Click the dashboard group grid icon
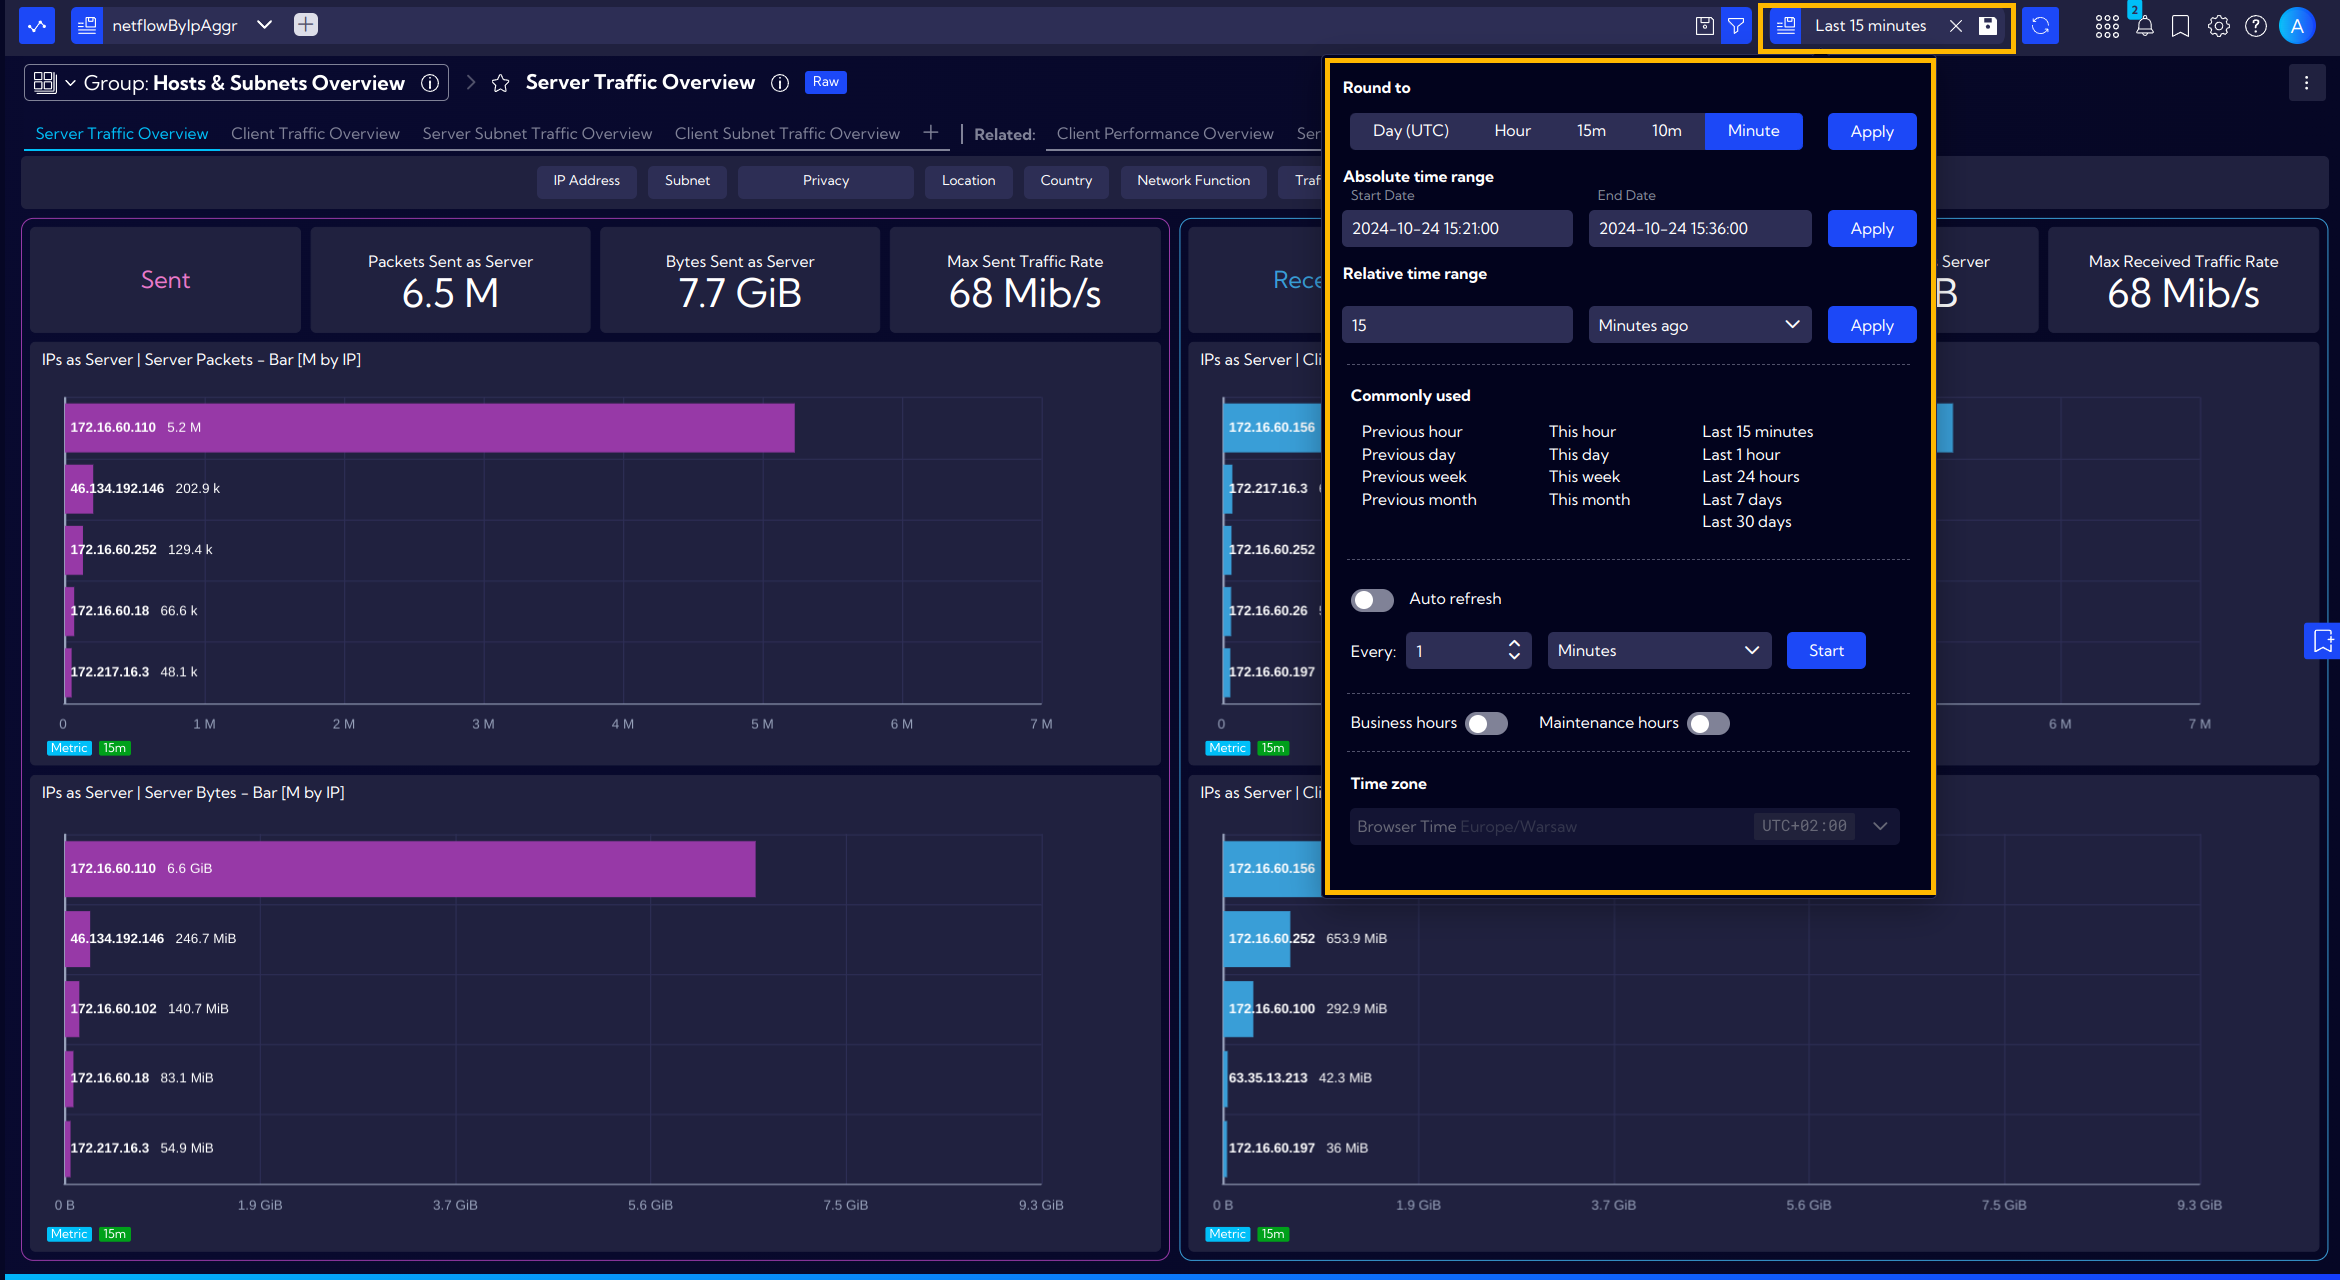 pyautogui.click(x=45, y=83)
